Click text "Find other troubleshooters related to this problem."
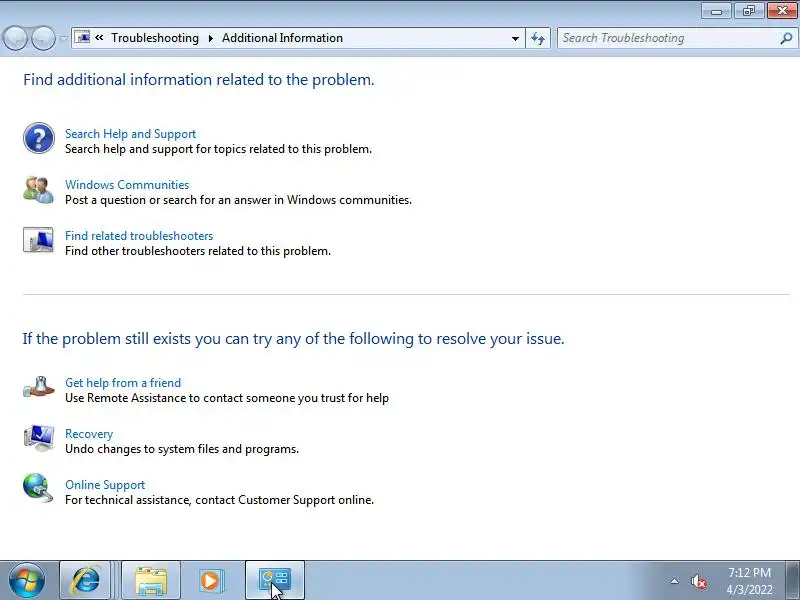Viewport: 800px width, 600px height. 198,251
